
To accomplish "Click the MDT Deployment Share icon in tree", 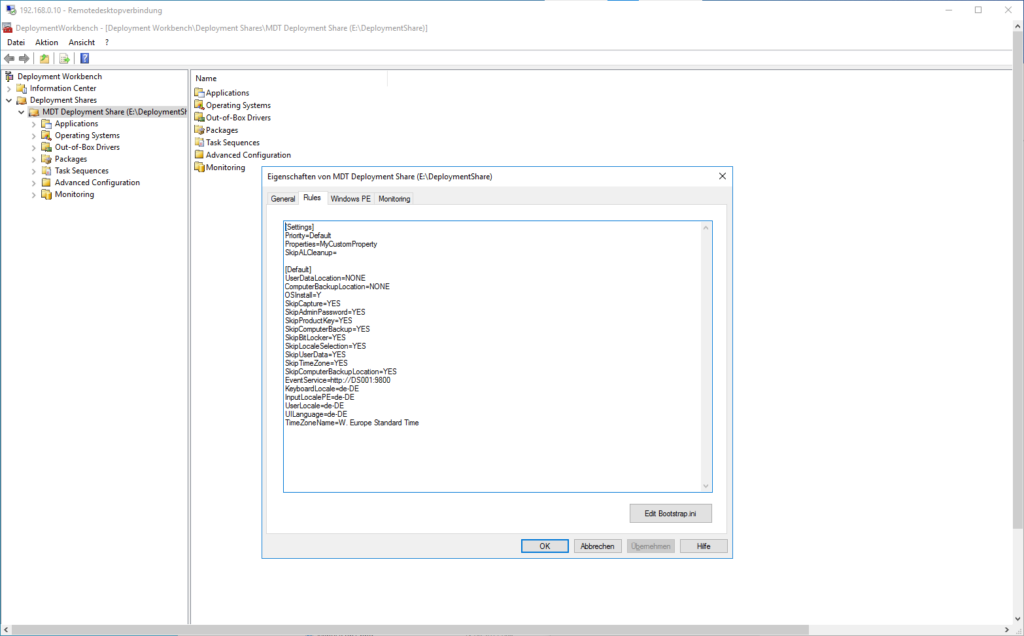I will pyautogui.click(x=34, y=112).
